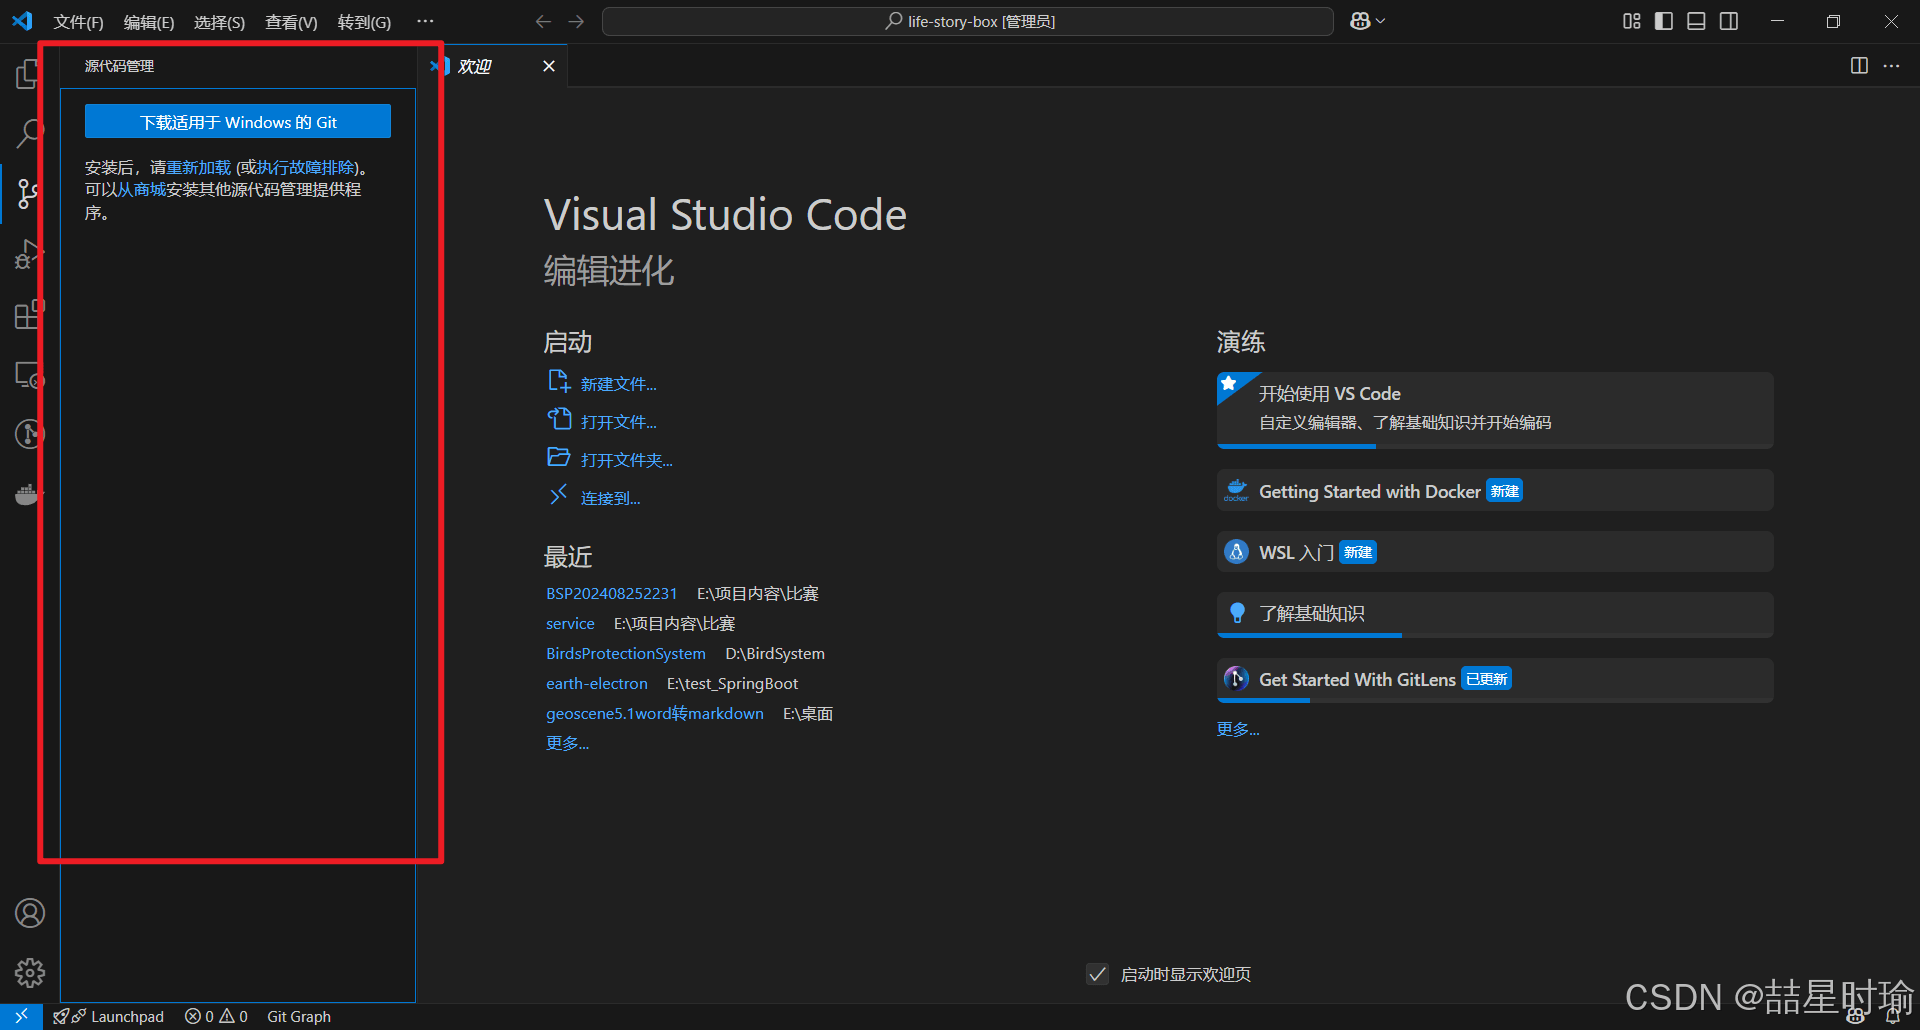This screenshot has height=1030, width=1920.
Task: Open editor More Actions ellipsis menu
Action: coord(1891,66)
